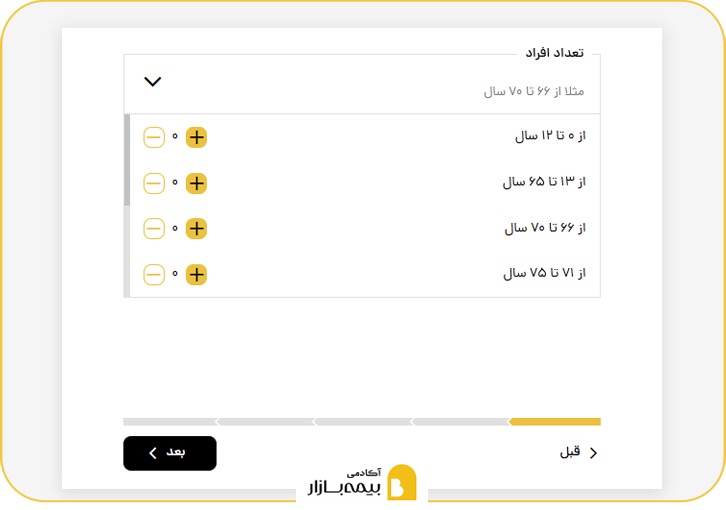This screenshot has width=726, height=510.
Task: Decrease count for ages 0 to 12
Action: [x=154, y=137]
